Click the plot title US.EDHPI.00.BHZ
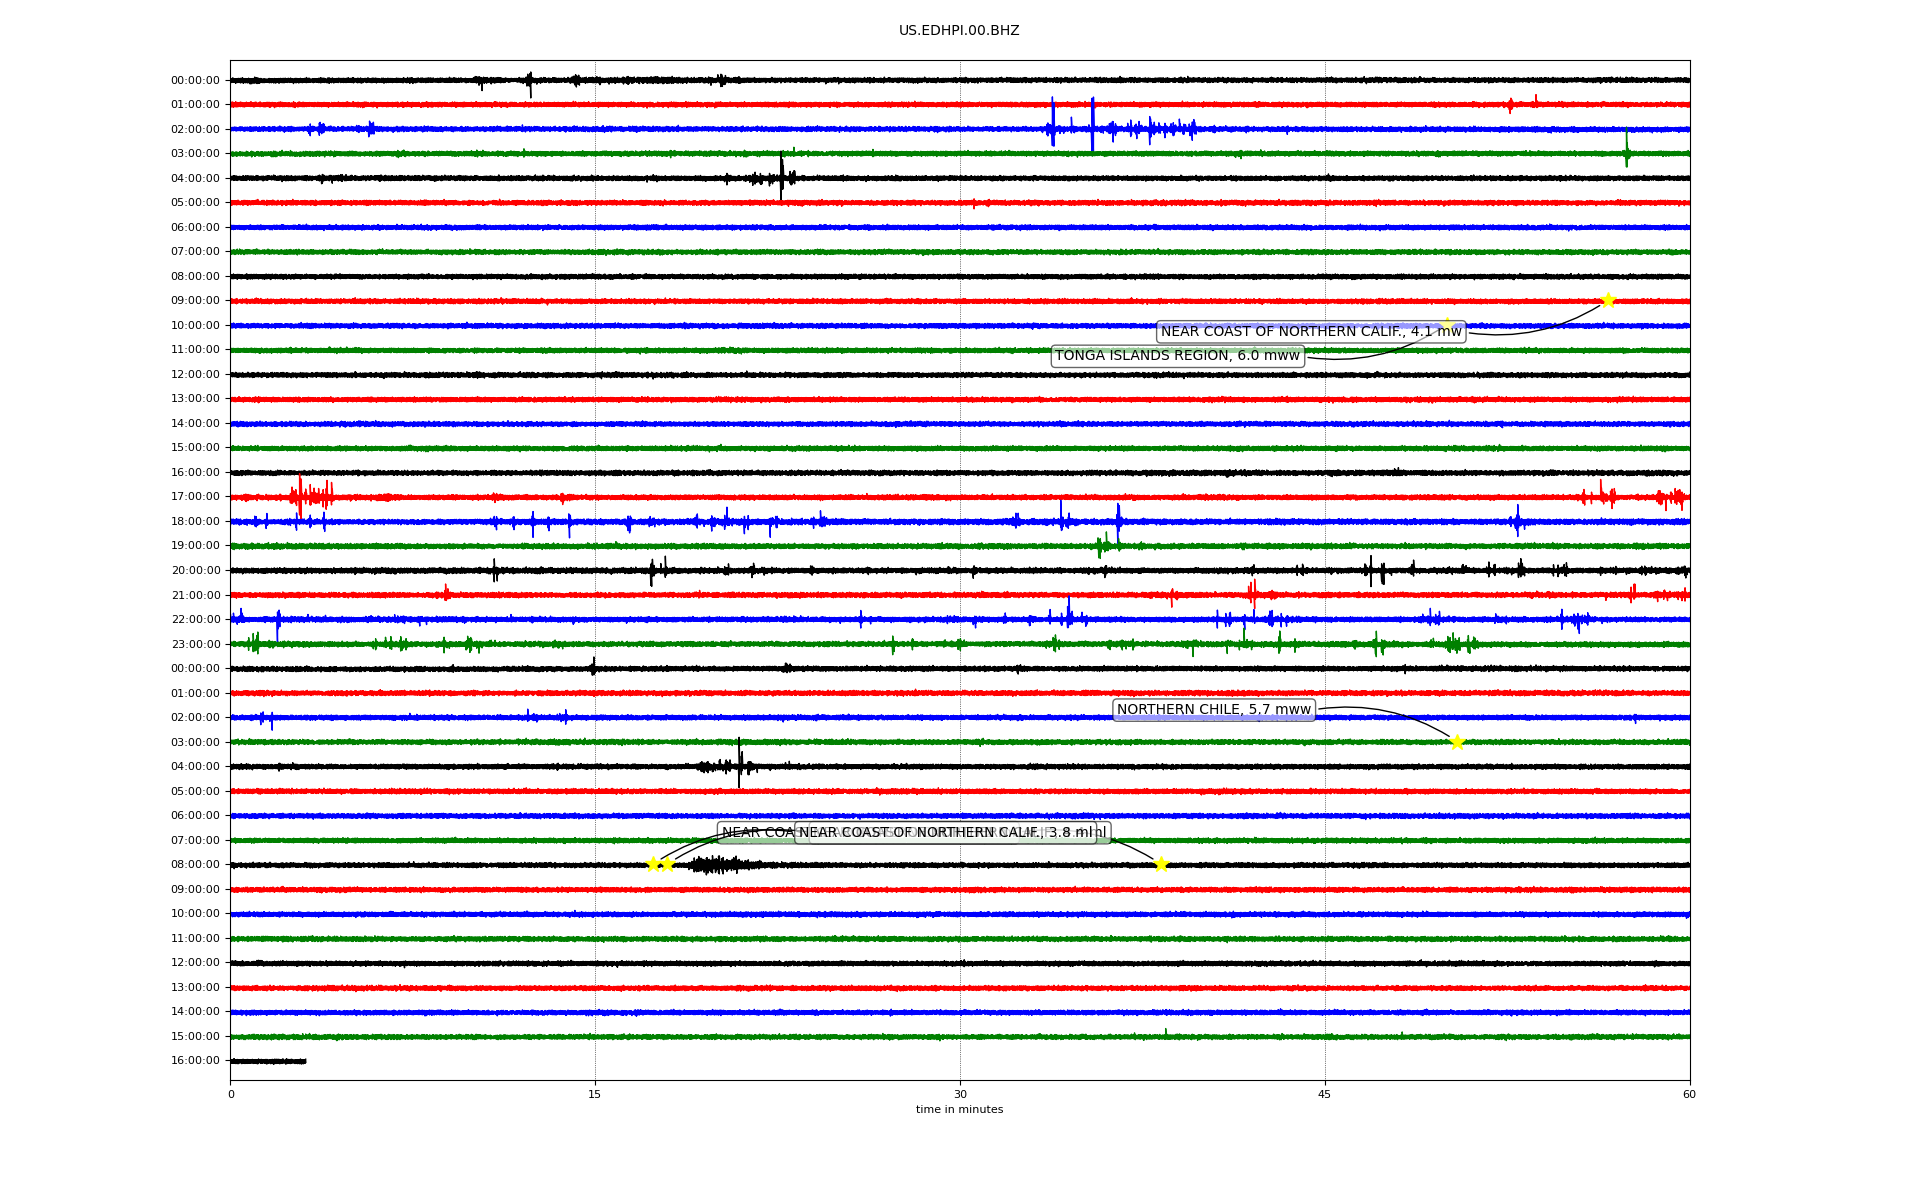This screenshot has height=1200, width=1920. click(x=959, y=31)
